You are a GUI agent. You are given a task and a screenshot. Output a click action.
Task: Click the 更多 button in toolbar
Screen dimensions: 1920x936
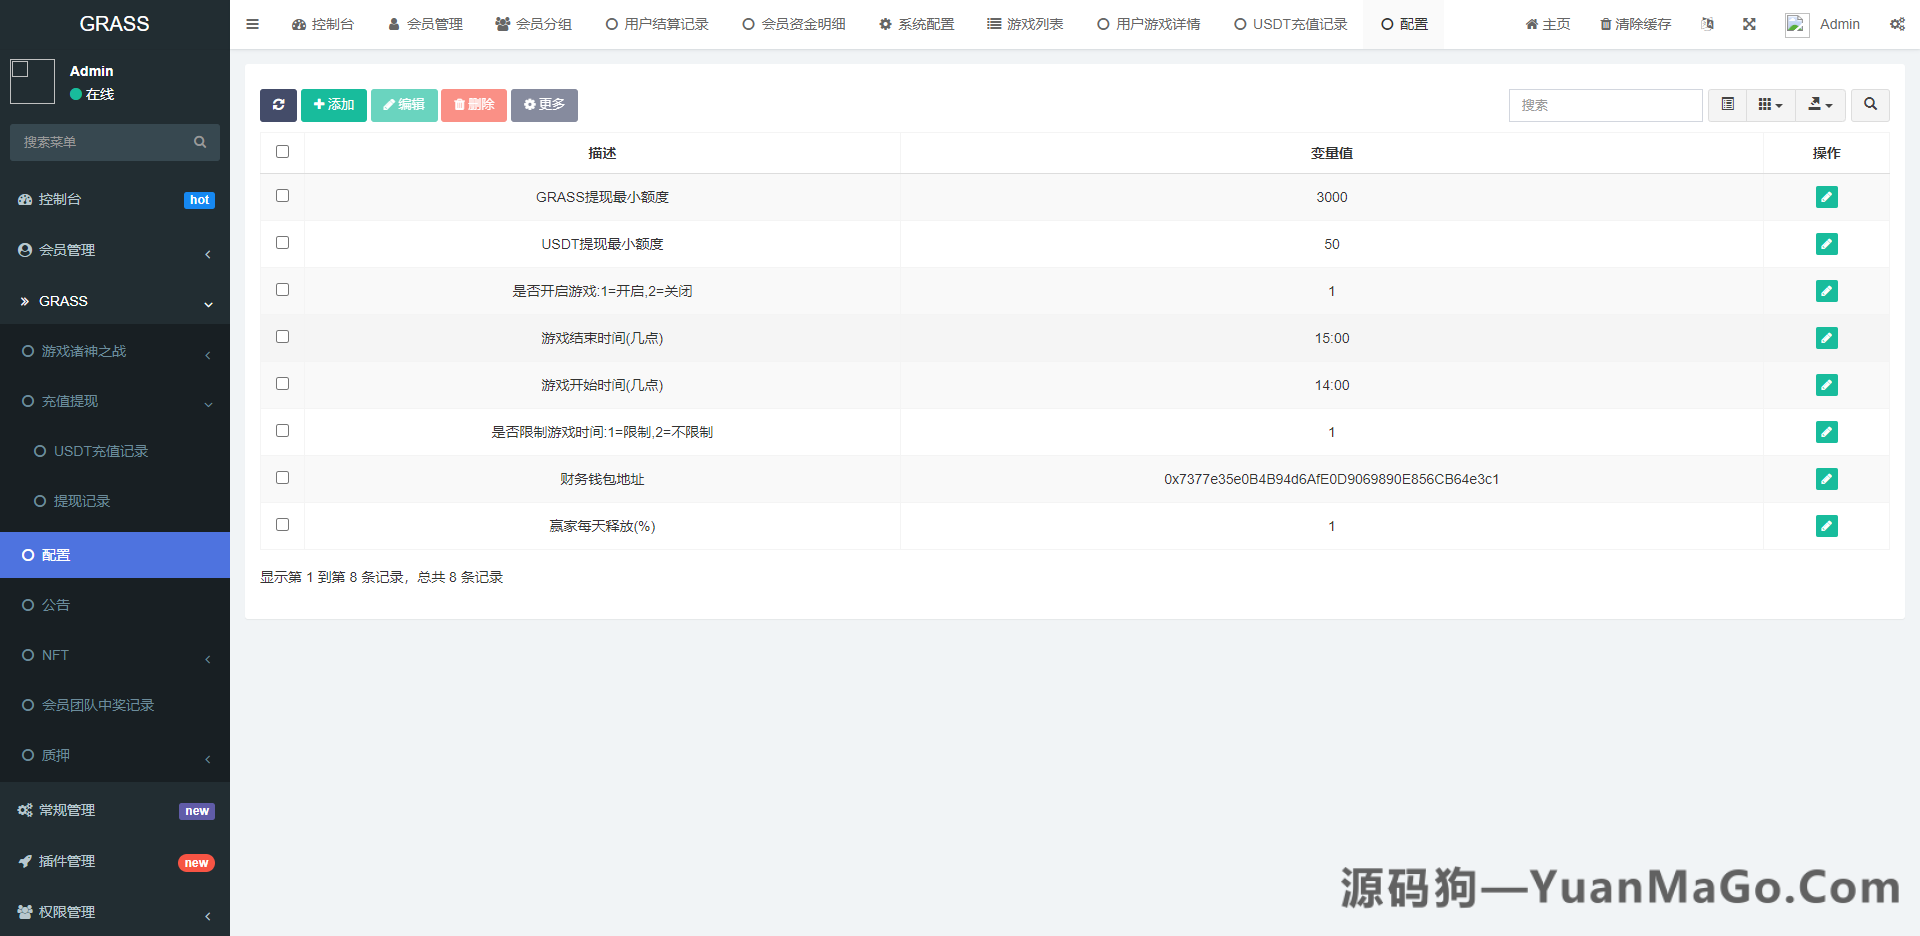[x=544, y=105]
